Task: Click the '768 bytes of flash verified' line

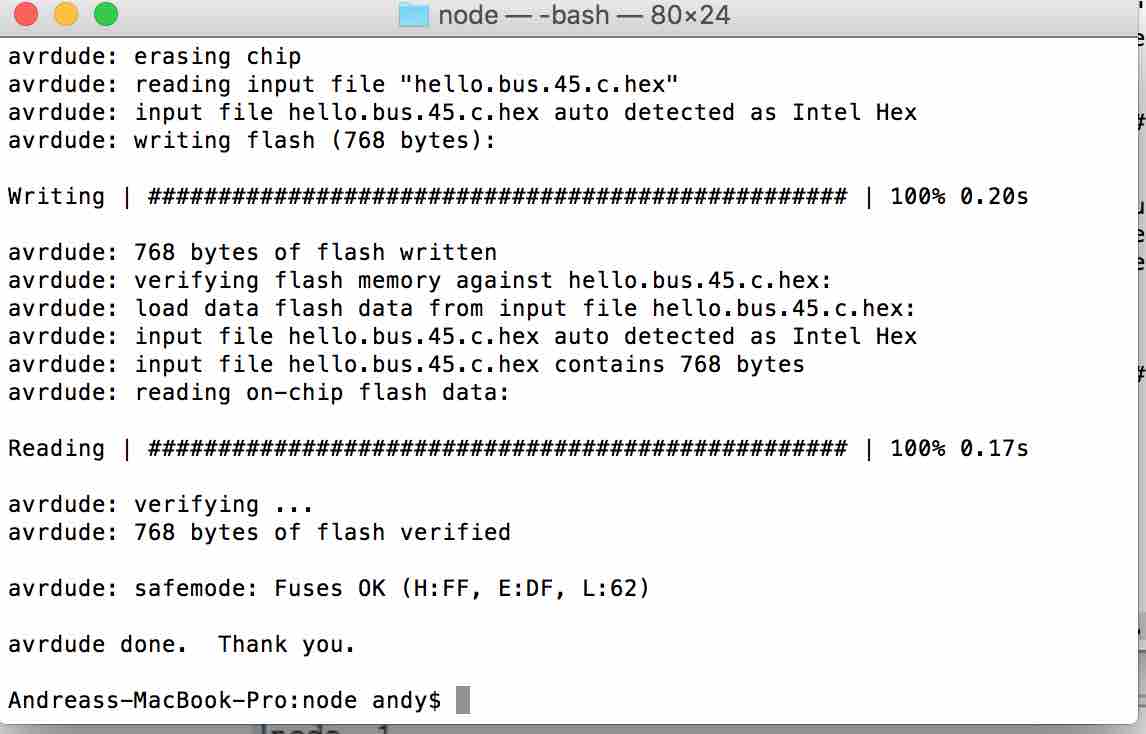Action: (x=259, y=532)
